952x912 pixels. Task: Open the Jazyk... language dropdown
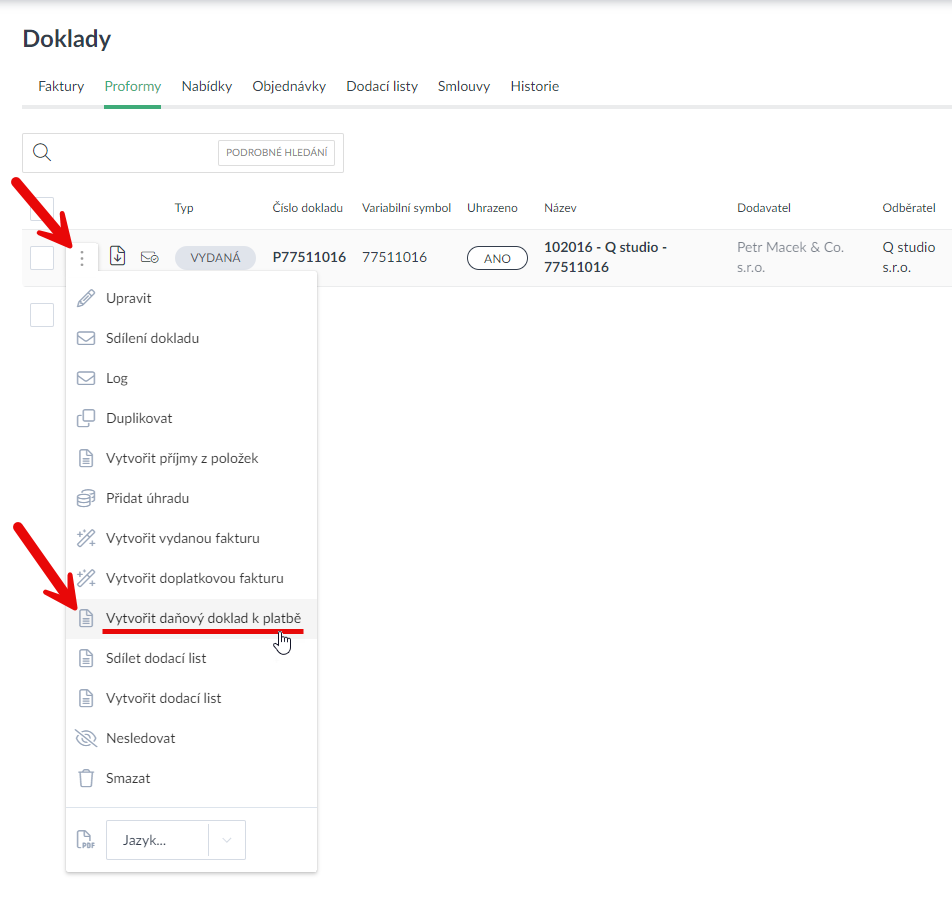pos(157,840)
